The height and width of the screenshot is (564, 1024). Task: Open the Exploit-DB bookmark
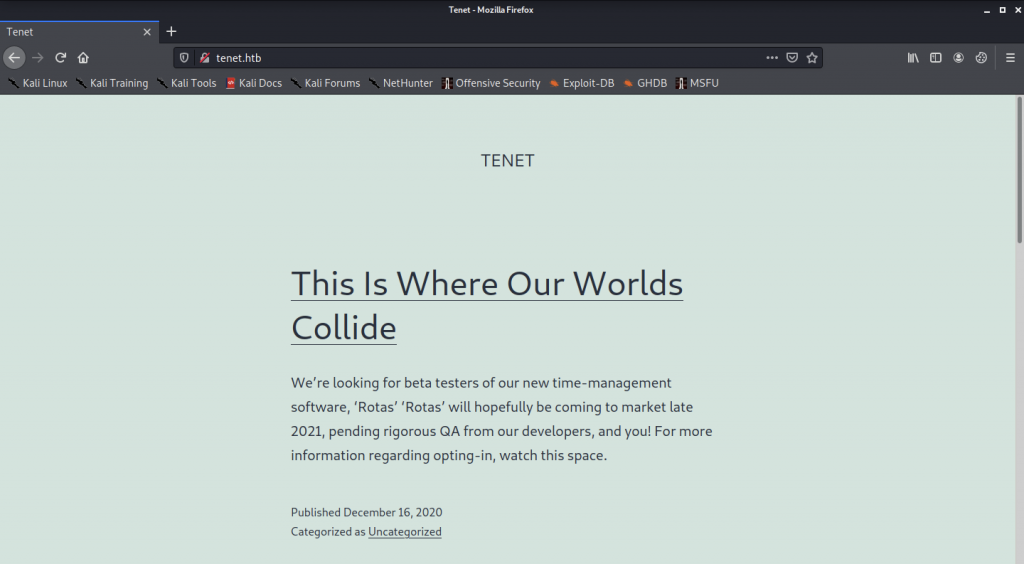(x=582, y=83)
